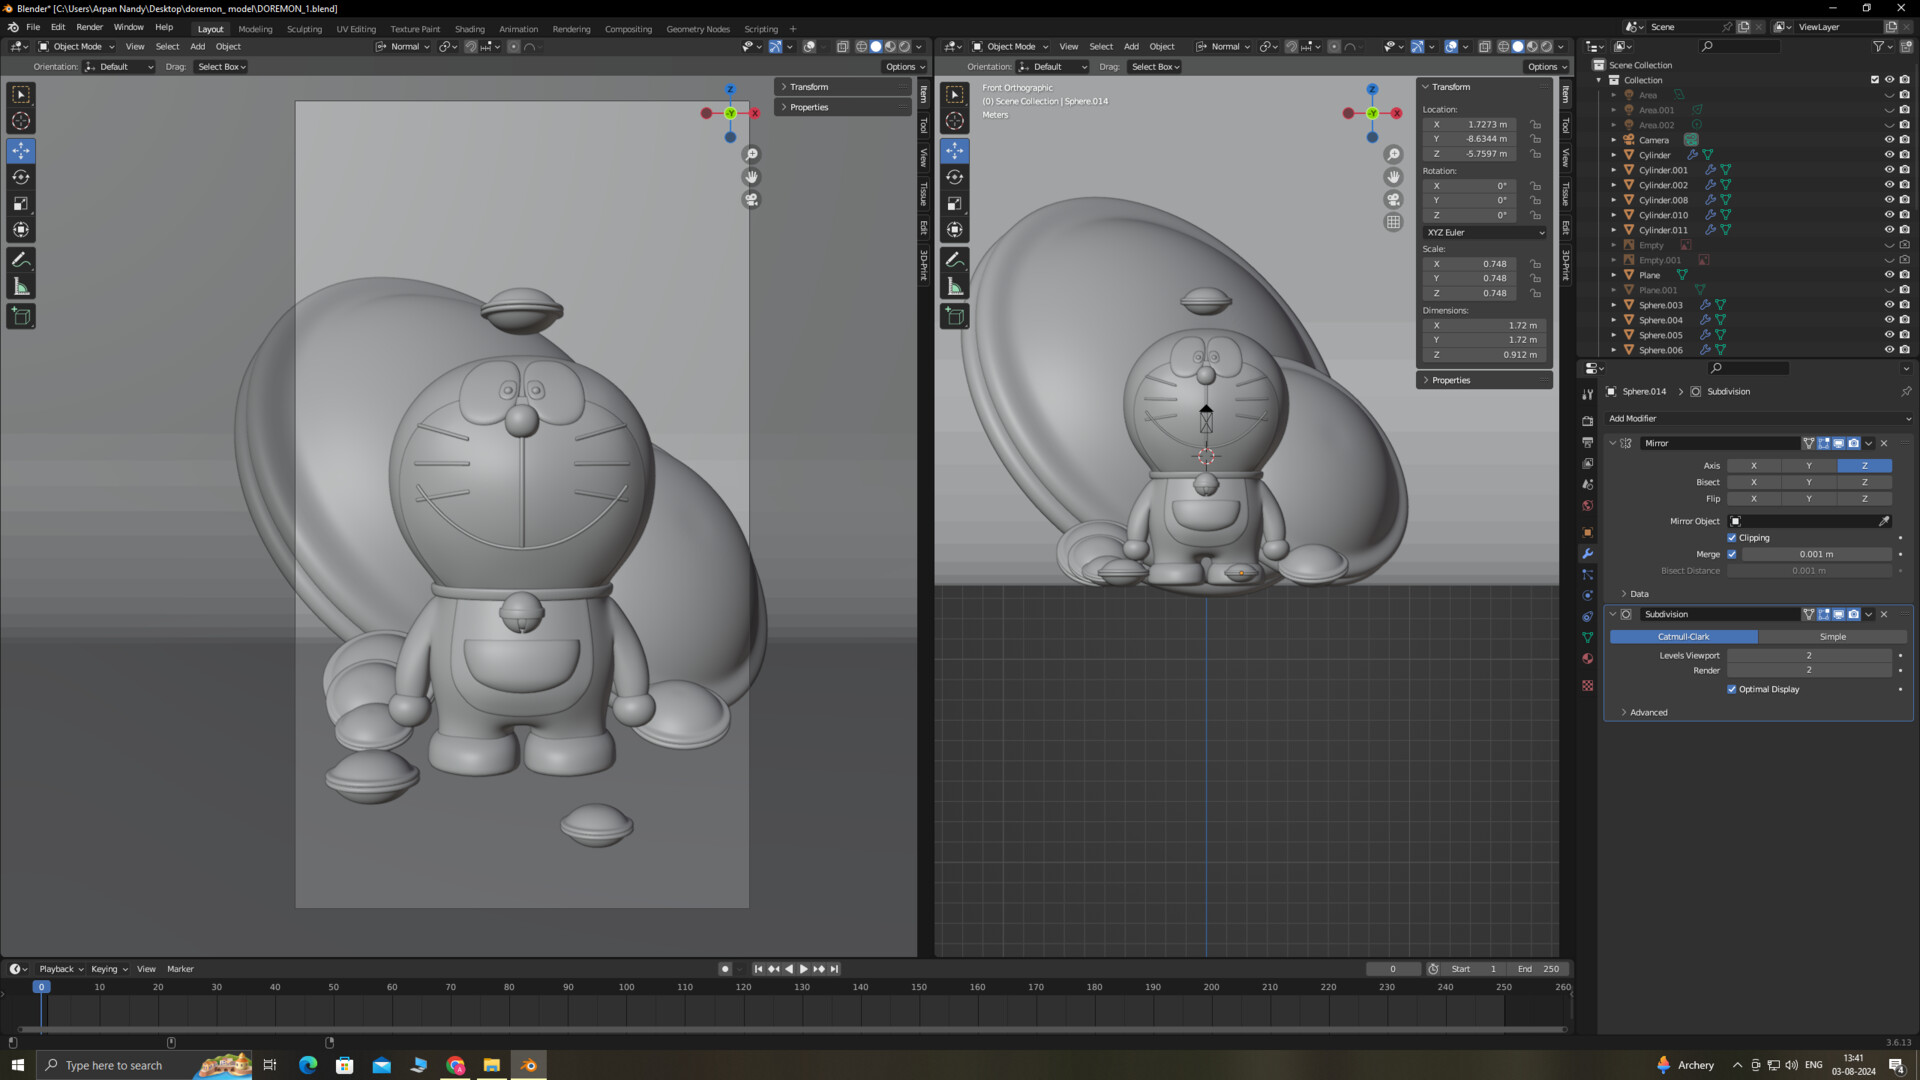This screenshot has height=1080, width=1920.
Task: Switch orthographic/perspective grid icon in right viewport
Action: pos(1393,222)
